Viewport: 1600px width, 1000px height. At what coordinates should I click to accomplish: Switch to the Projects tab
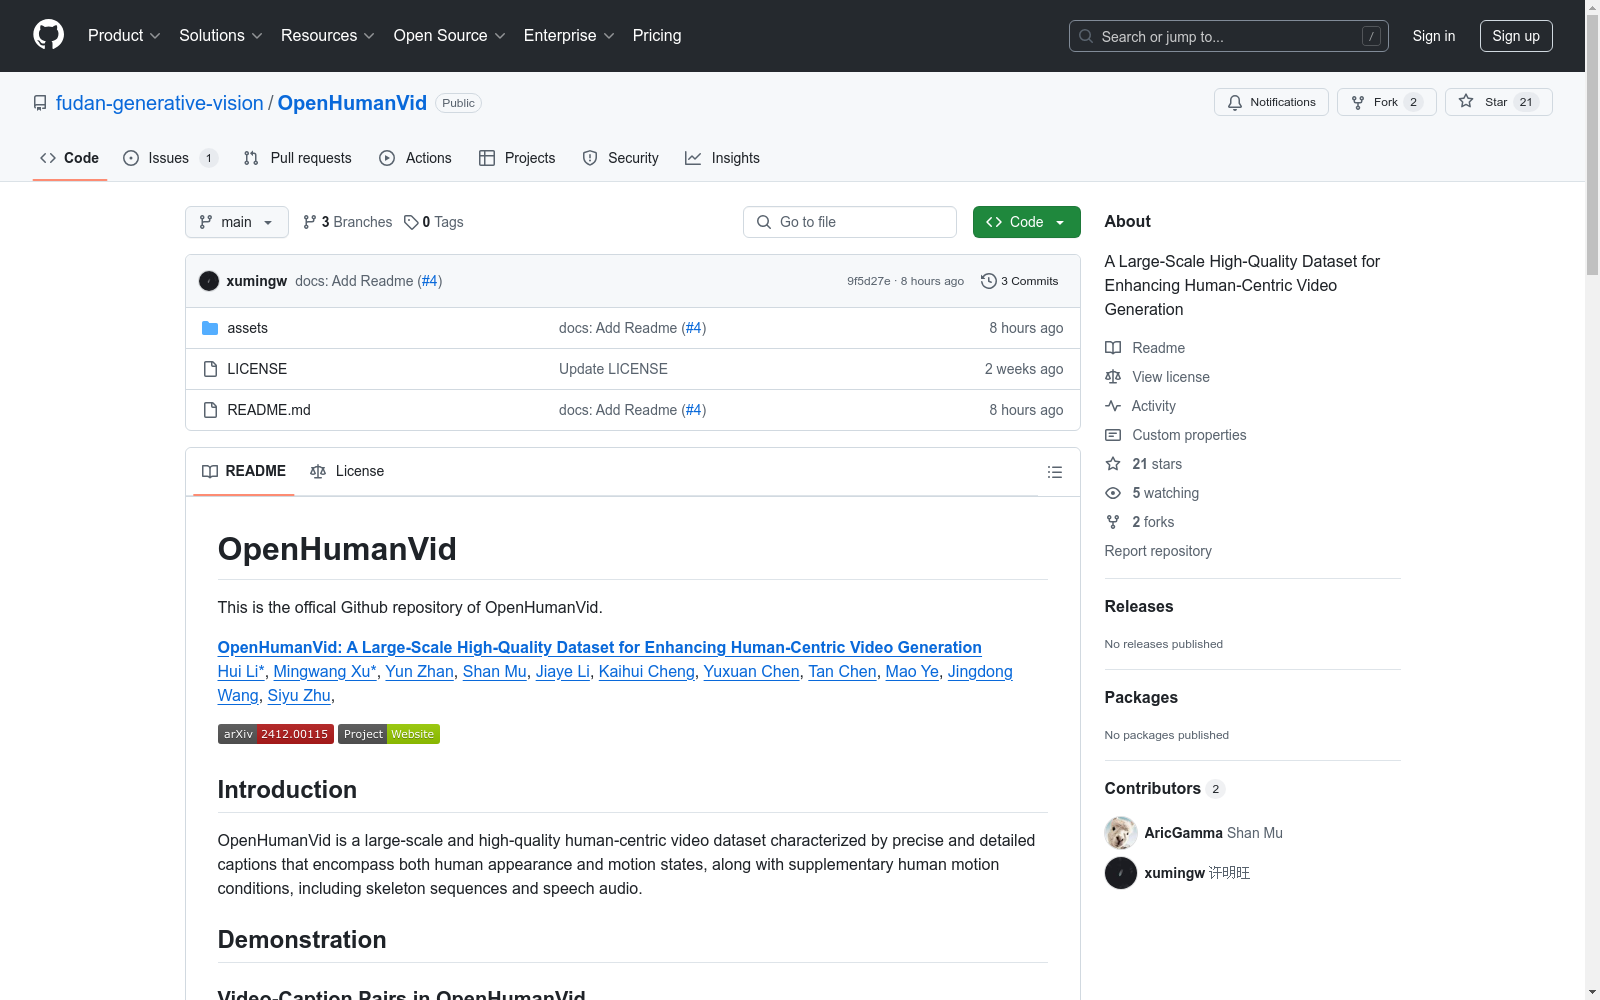517,158
